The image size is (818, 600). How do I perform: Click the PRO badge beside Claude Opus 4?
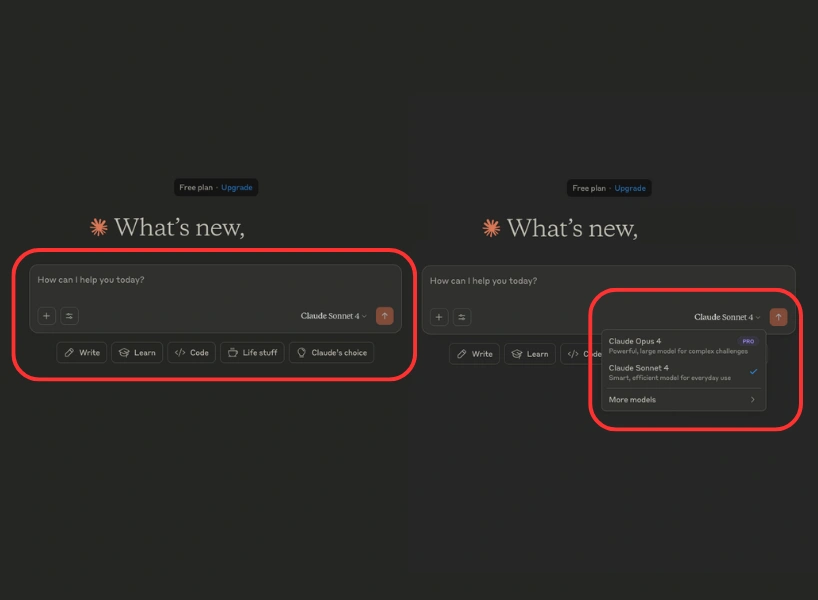(x=748, y=341)
